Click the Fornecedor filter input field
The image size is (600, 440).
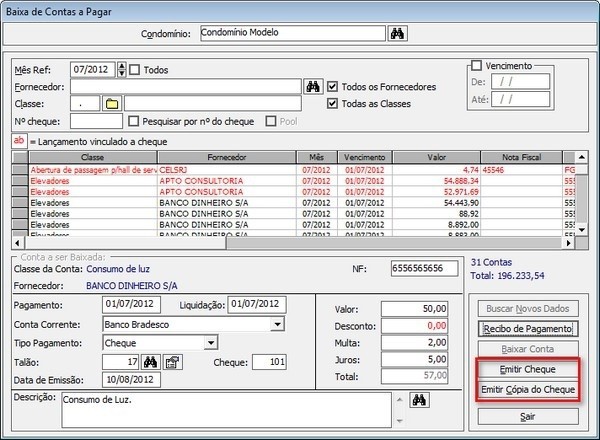[186, 86]
